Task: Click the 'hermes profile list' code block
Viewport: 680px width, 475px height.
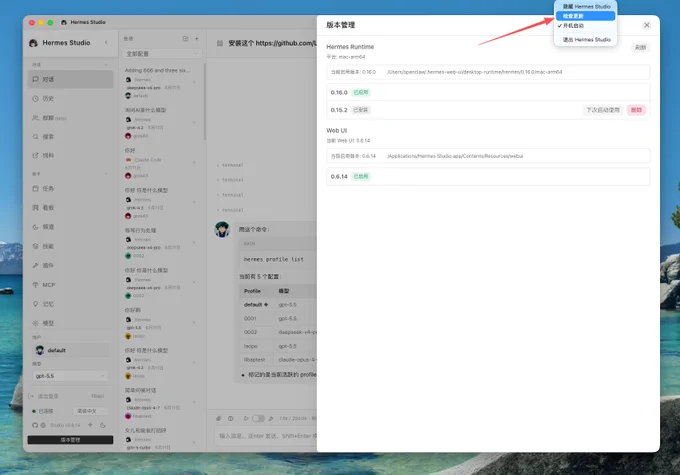Action: pyautogui.click(x=278, y=259)
